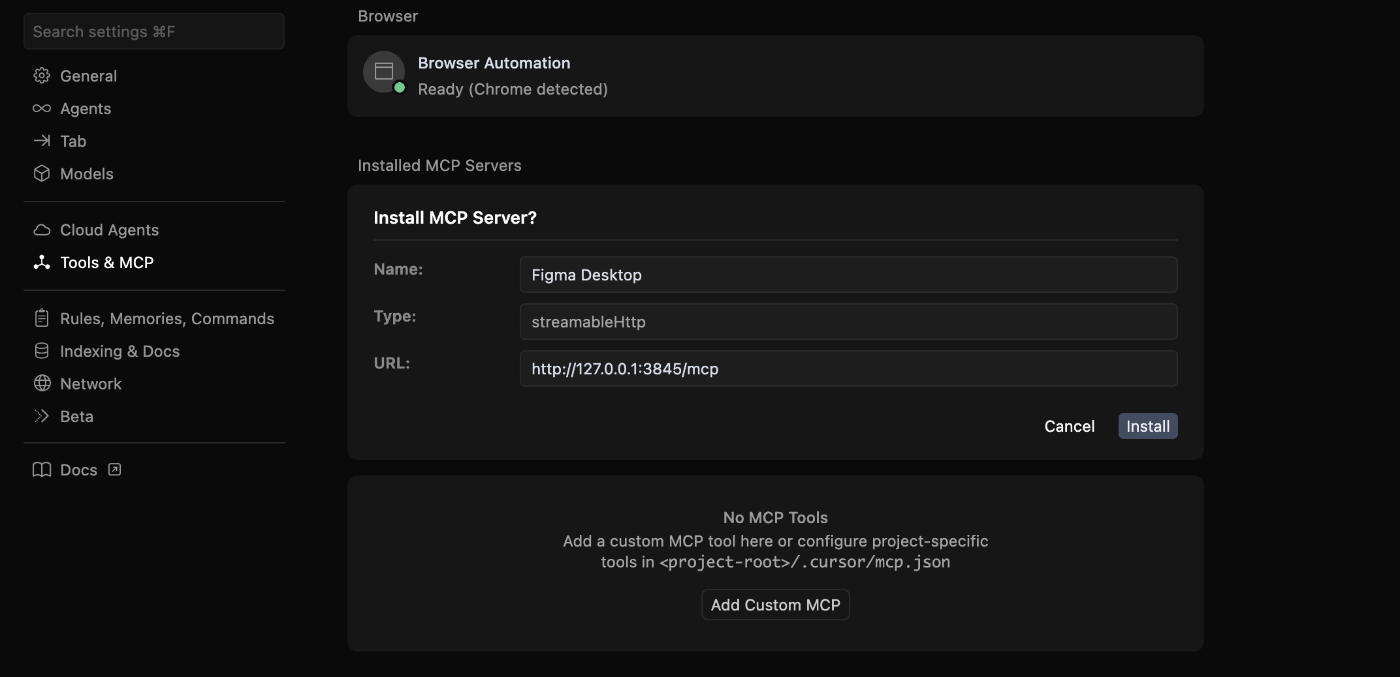
Task: Click the 'No MCP Tools' text
Action: (775, 518)
